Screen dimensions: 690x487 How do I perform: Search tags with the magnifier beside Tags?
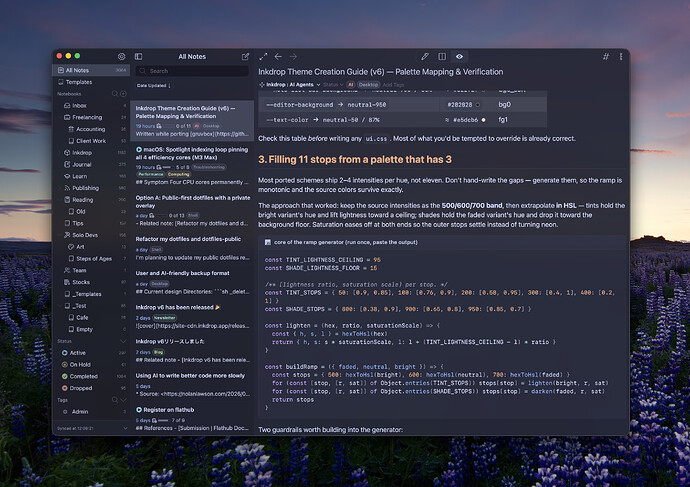click(115, 400)
